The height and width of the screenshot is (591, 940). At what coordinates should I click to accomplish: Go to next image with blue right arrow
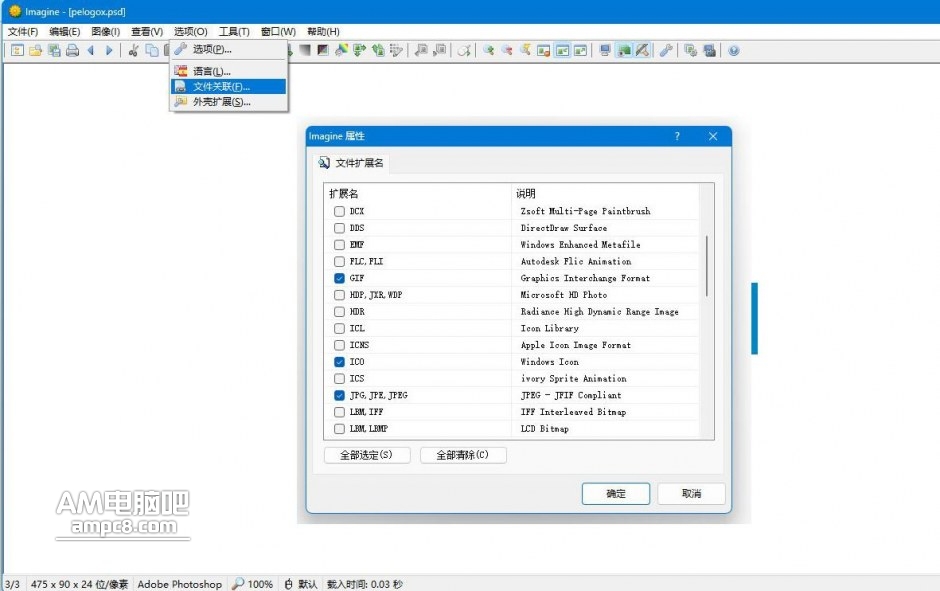[x=109, y=51]
